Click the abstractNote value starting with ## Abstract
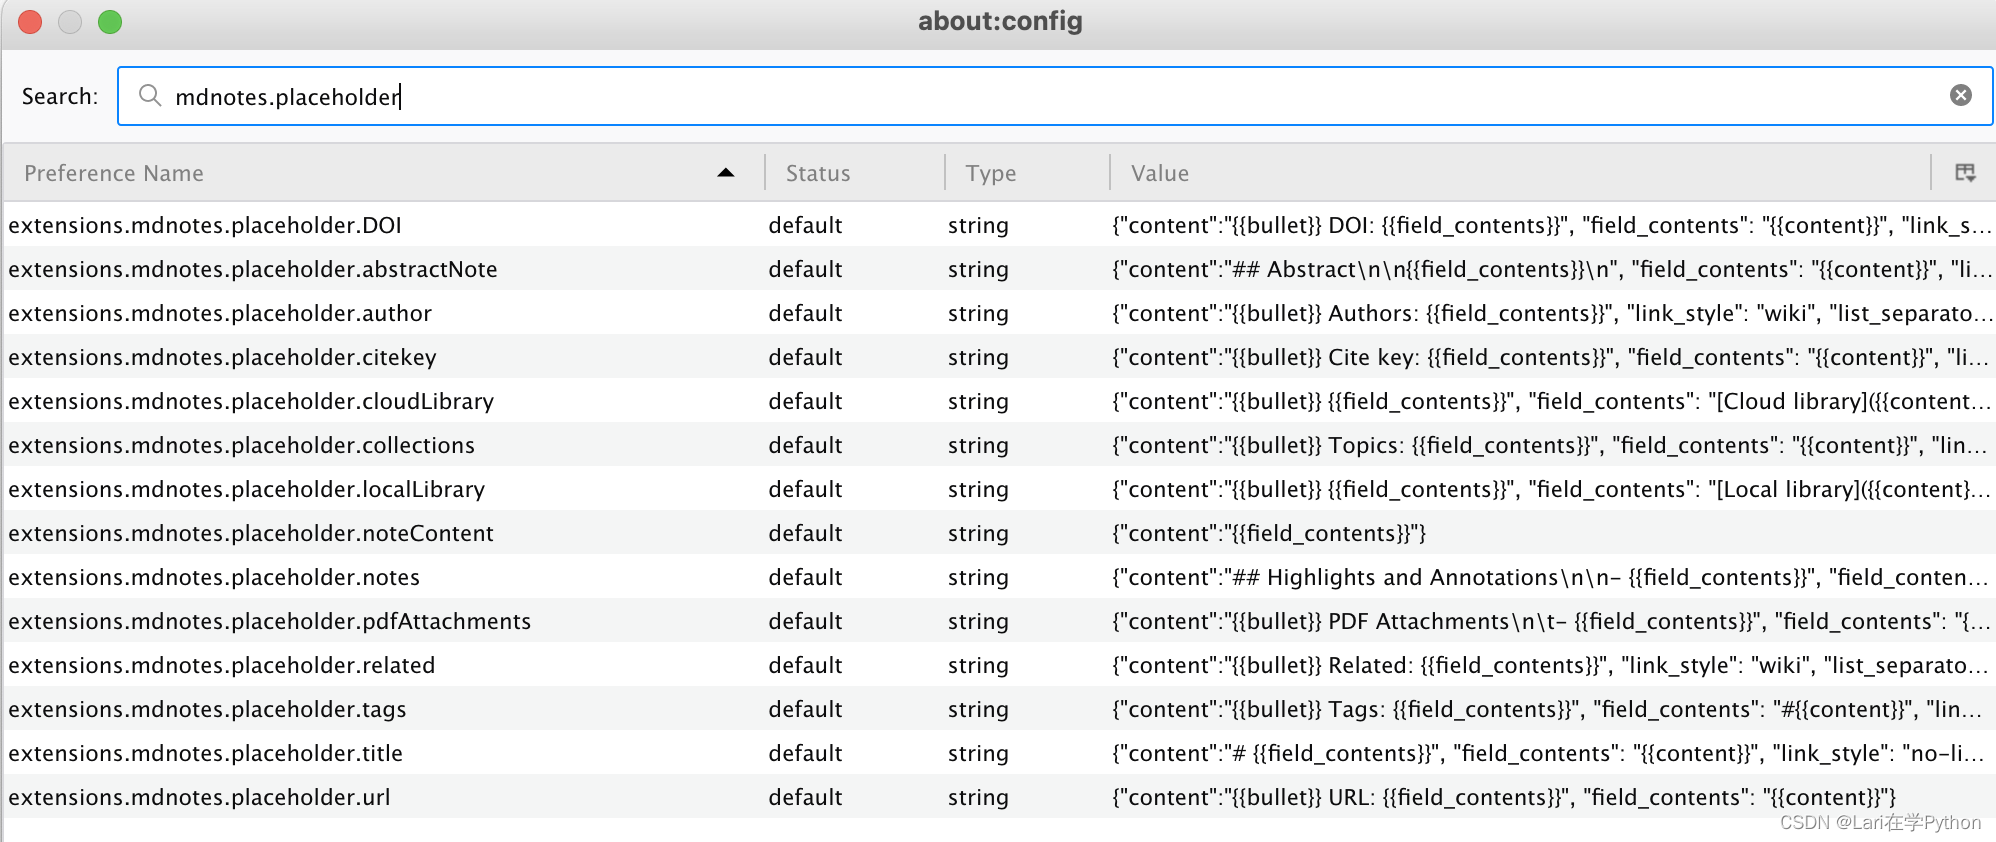This screenshot has height=842, width=1996. pos(1552,269)
